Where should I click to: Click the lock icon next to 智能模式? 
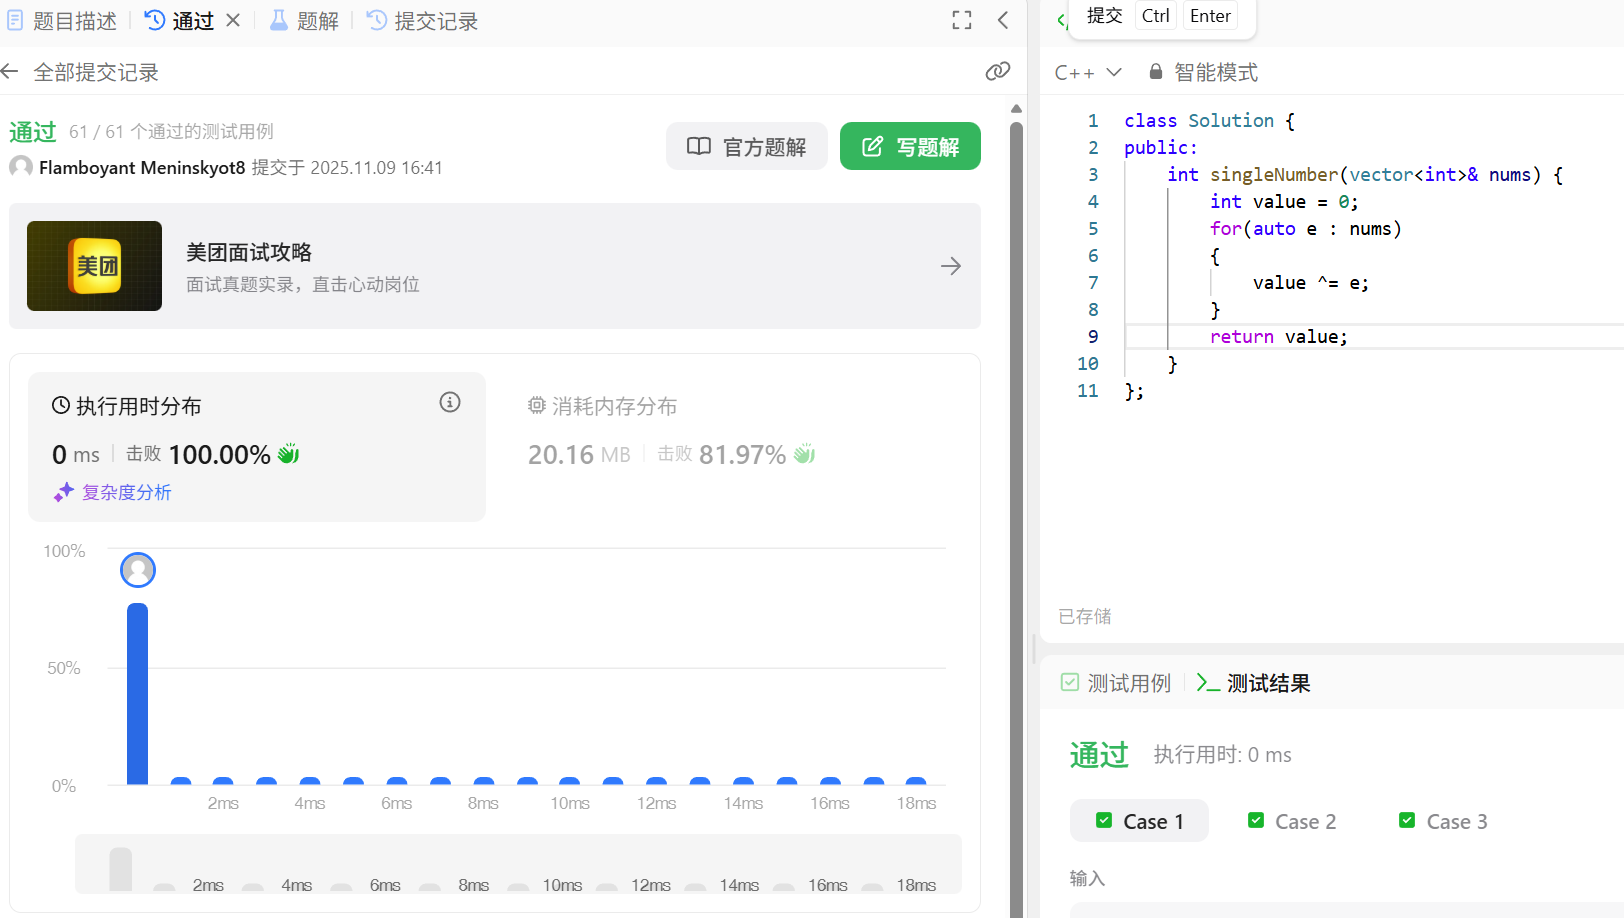pyautogui.click(x=1155, y=71)
